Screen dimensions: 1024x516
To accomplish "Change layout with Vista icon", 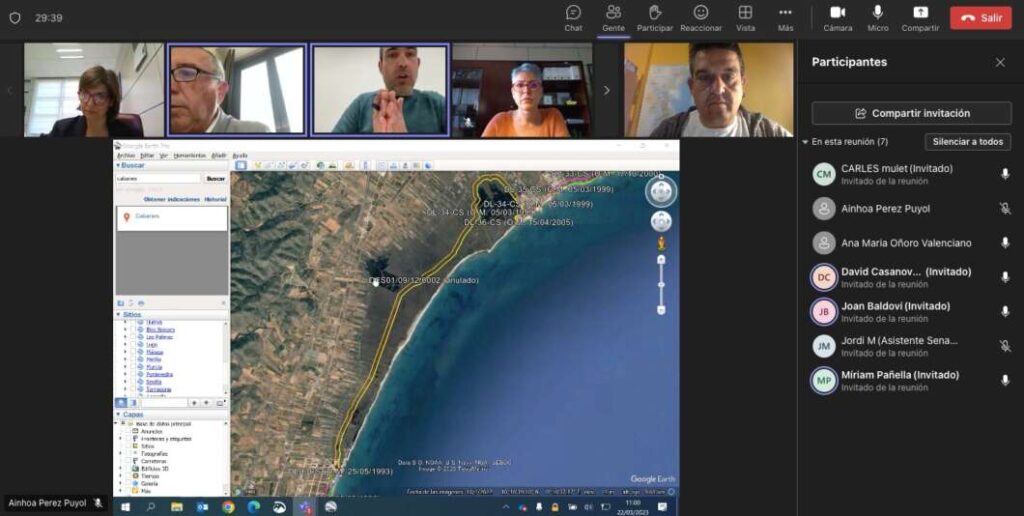I will (745, 17).
